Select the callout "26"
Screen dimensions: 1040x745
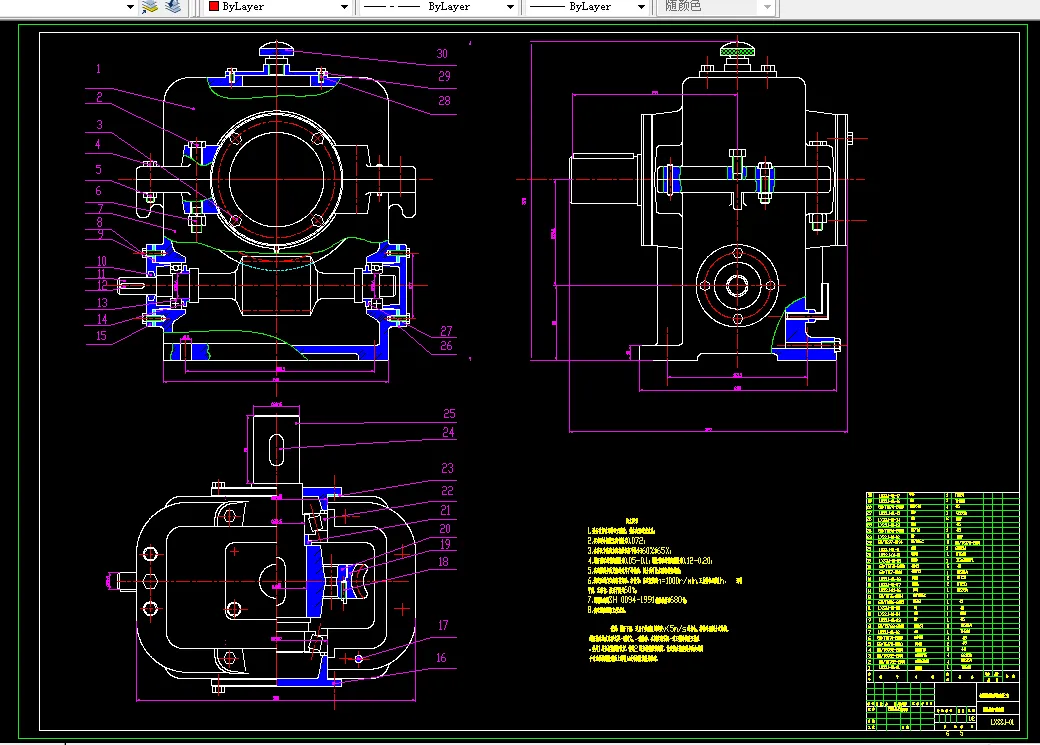[x=446, y=346]
